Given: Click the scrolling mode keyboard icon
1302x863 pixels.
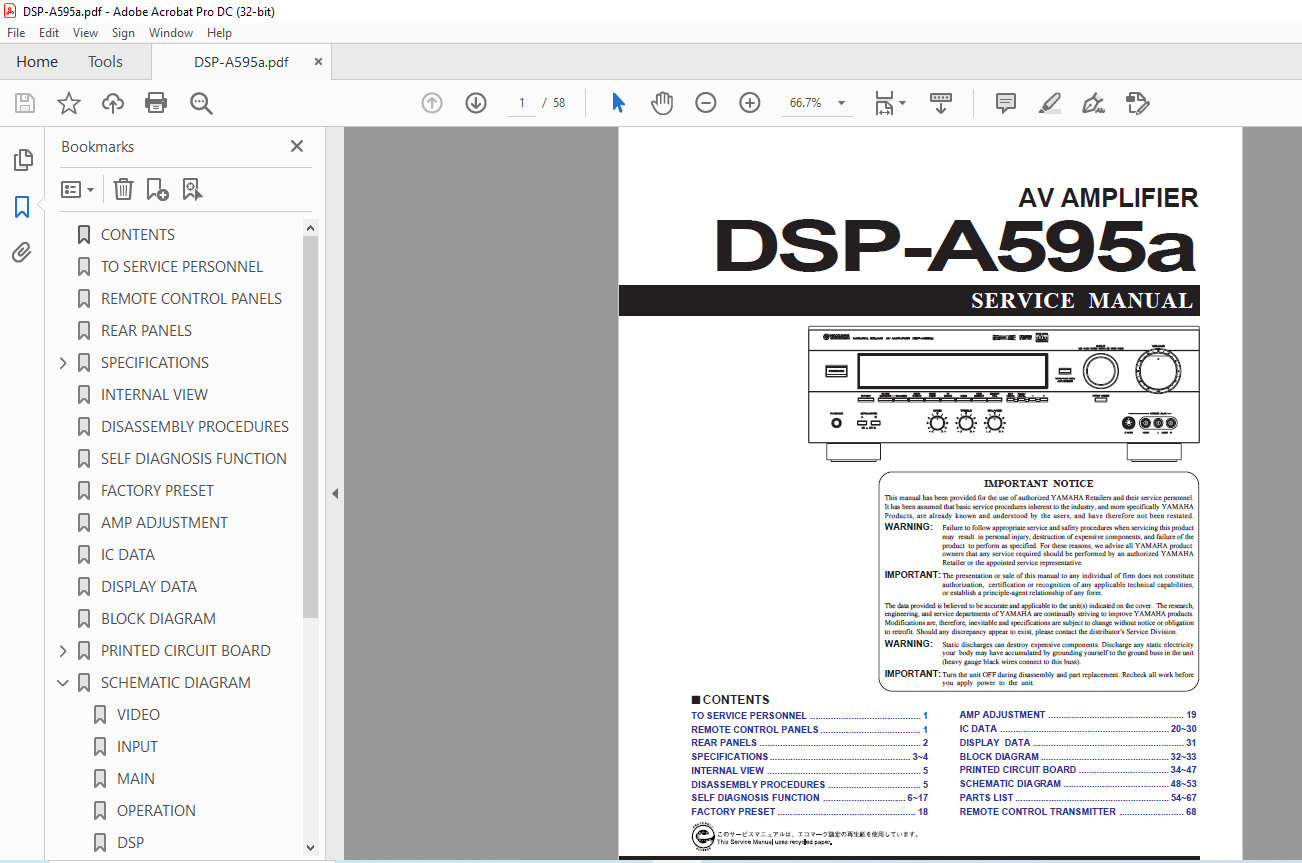Looking at the screenshot, I should tap(940, 103).
